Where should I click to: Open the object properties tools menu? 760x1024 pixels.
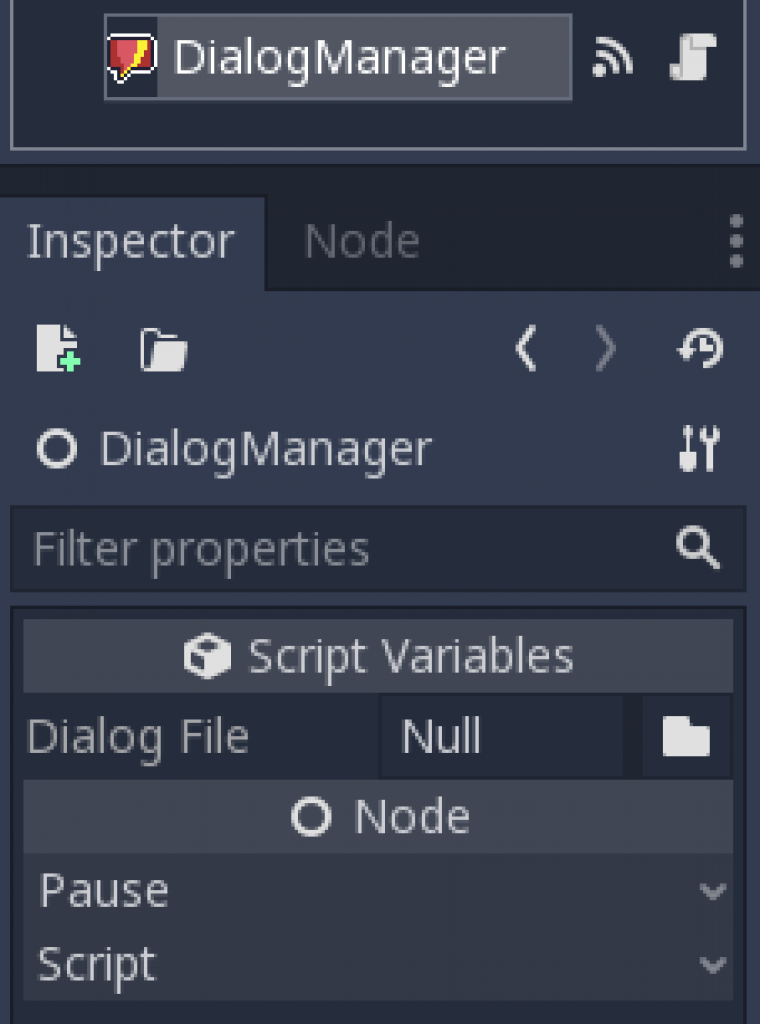point(699,448)
